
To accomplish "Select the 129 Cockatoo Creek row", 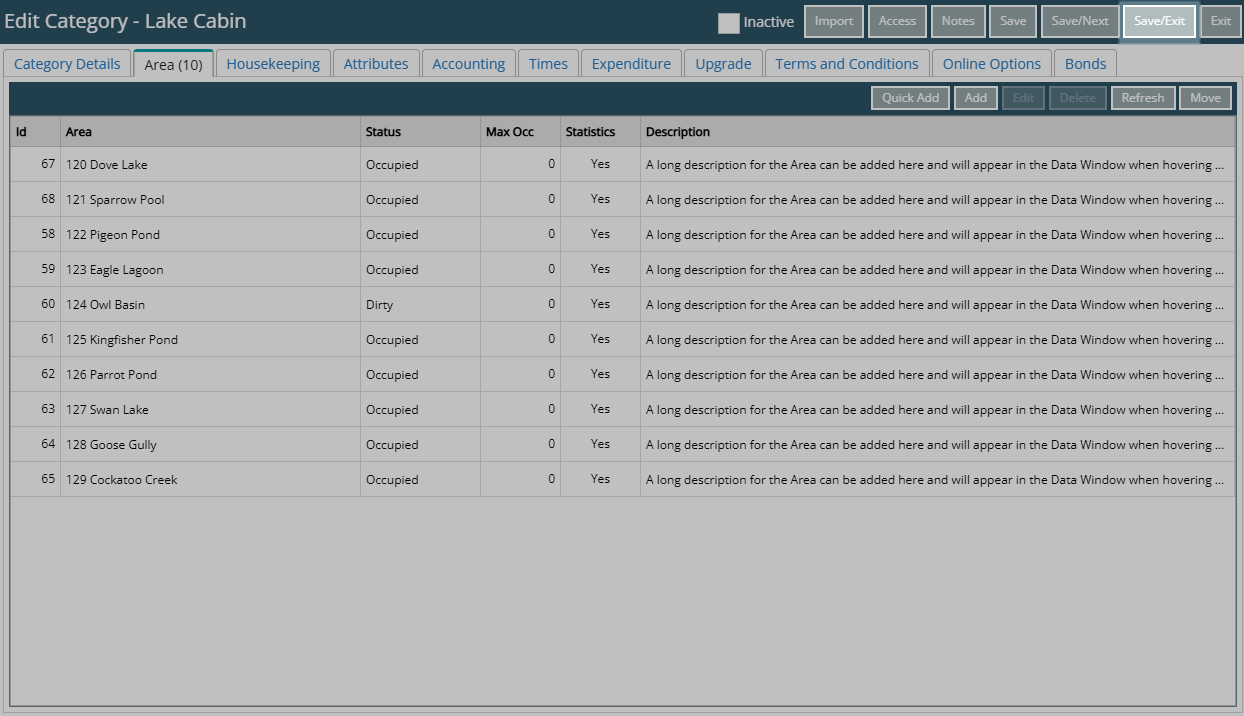I will click(x=623, y=479).
